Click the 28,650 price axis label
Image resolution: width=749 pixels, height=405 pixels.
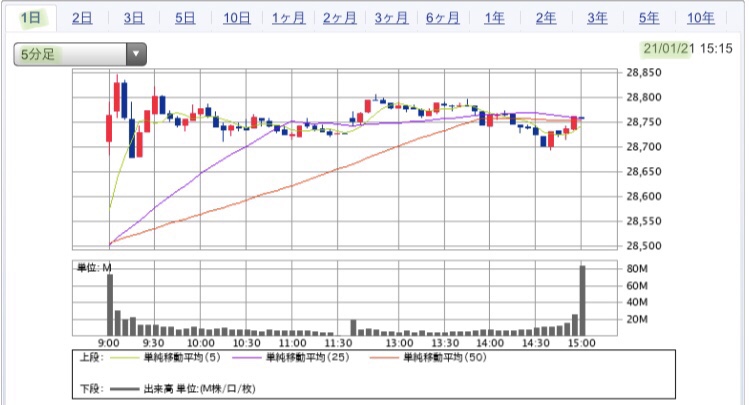[644, 172]
